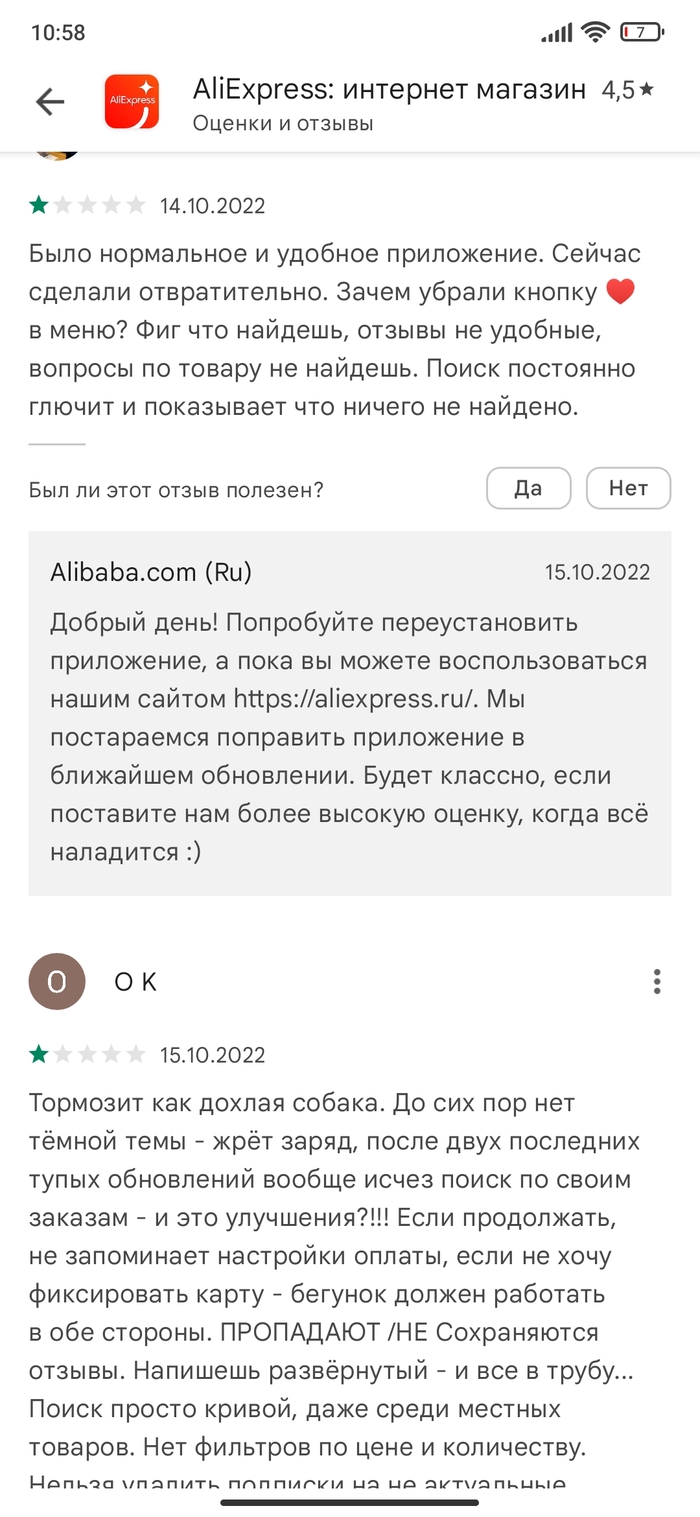Tap the cellular signal icon
Image resolution: width=700 pixels, height=1517 pixels.
point(556,33)
